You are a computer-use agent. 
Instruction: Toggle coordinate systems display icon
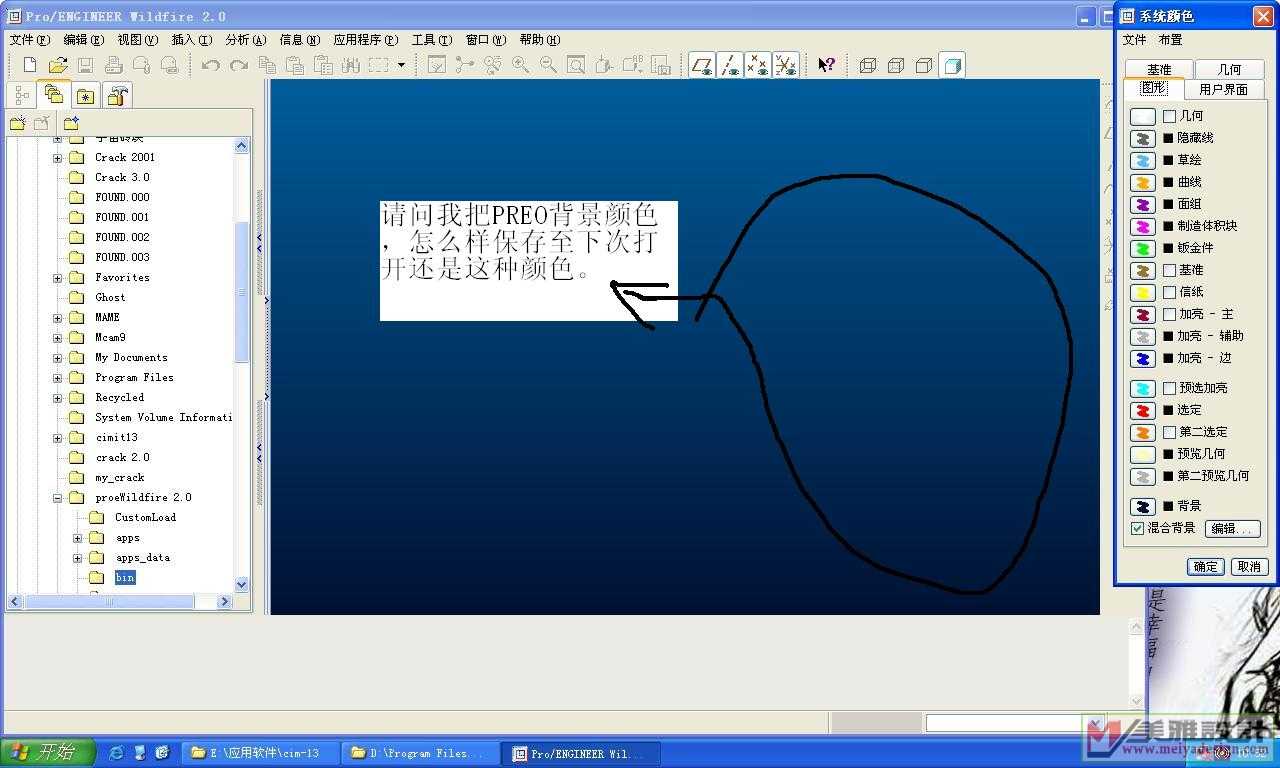coord(786,65)
